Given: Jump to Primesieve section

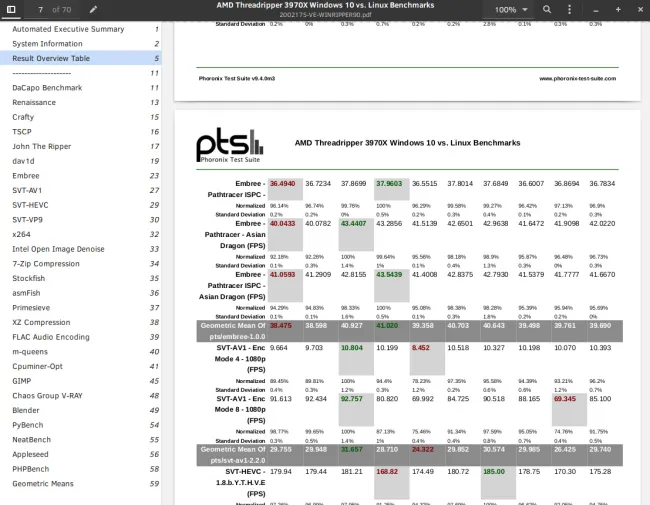Looking at the screenshot, I should tap(80, 308).
